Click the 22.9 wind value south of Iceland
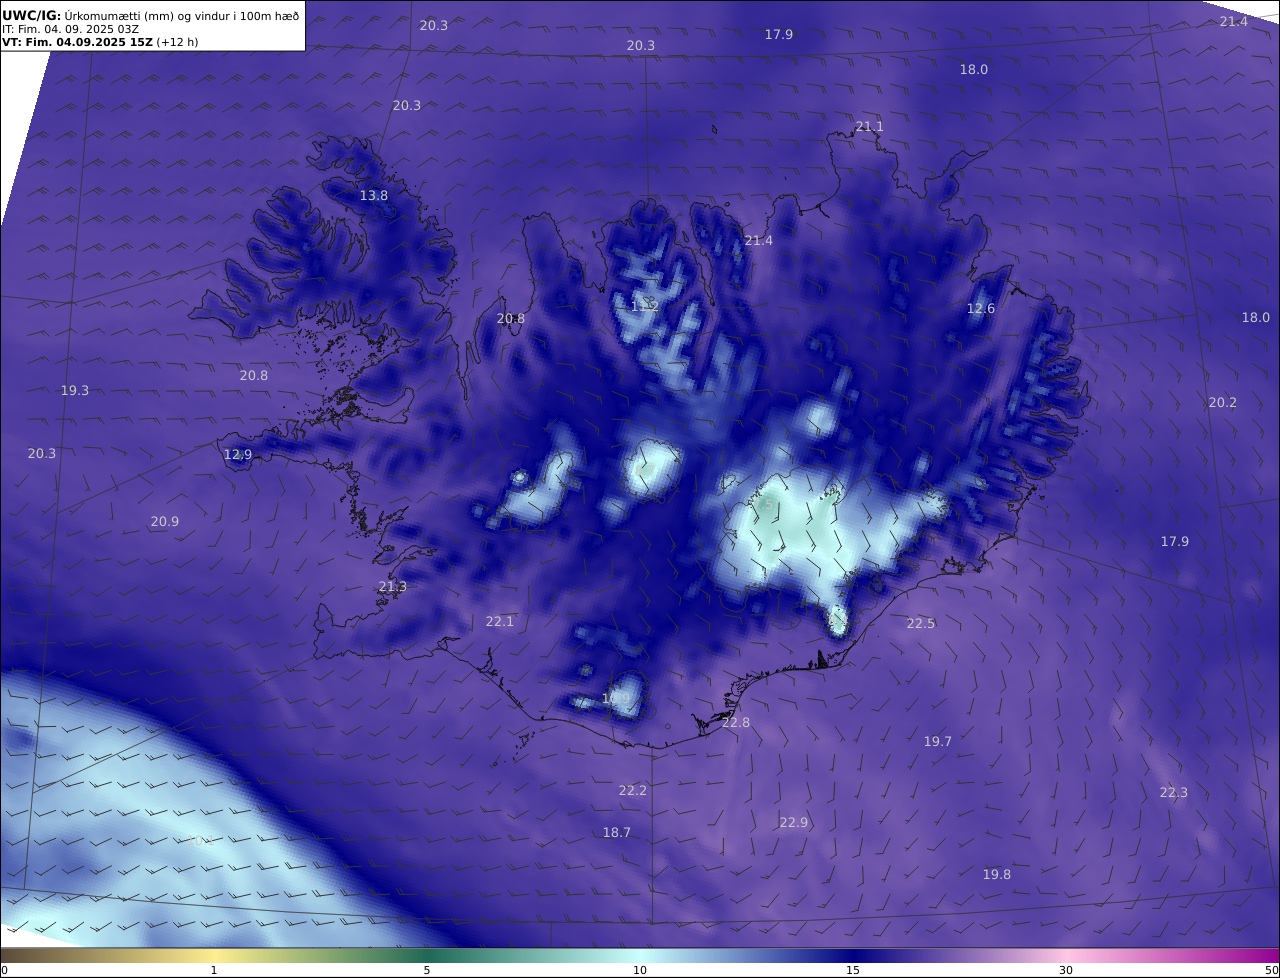 793,823
